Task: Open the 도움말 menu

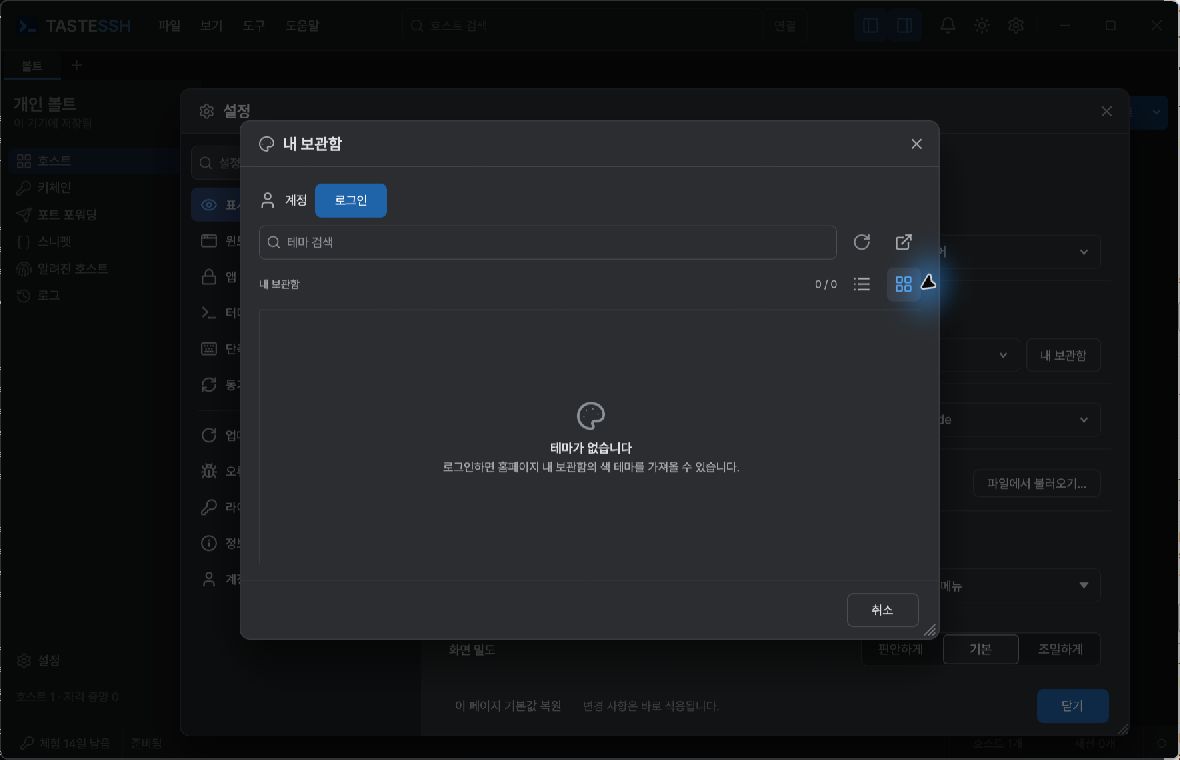Action: tap(303, 26)
